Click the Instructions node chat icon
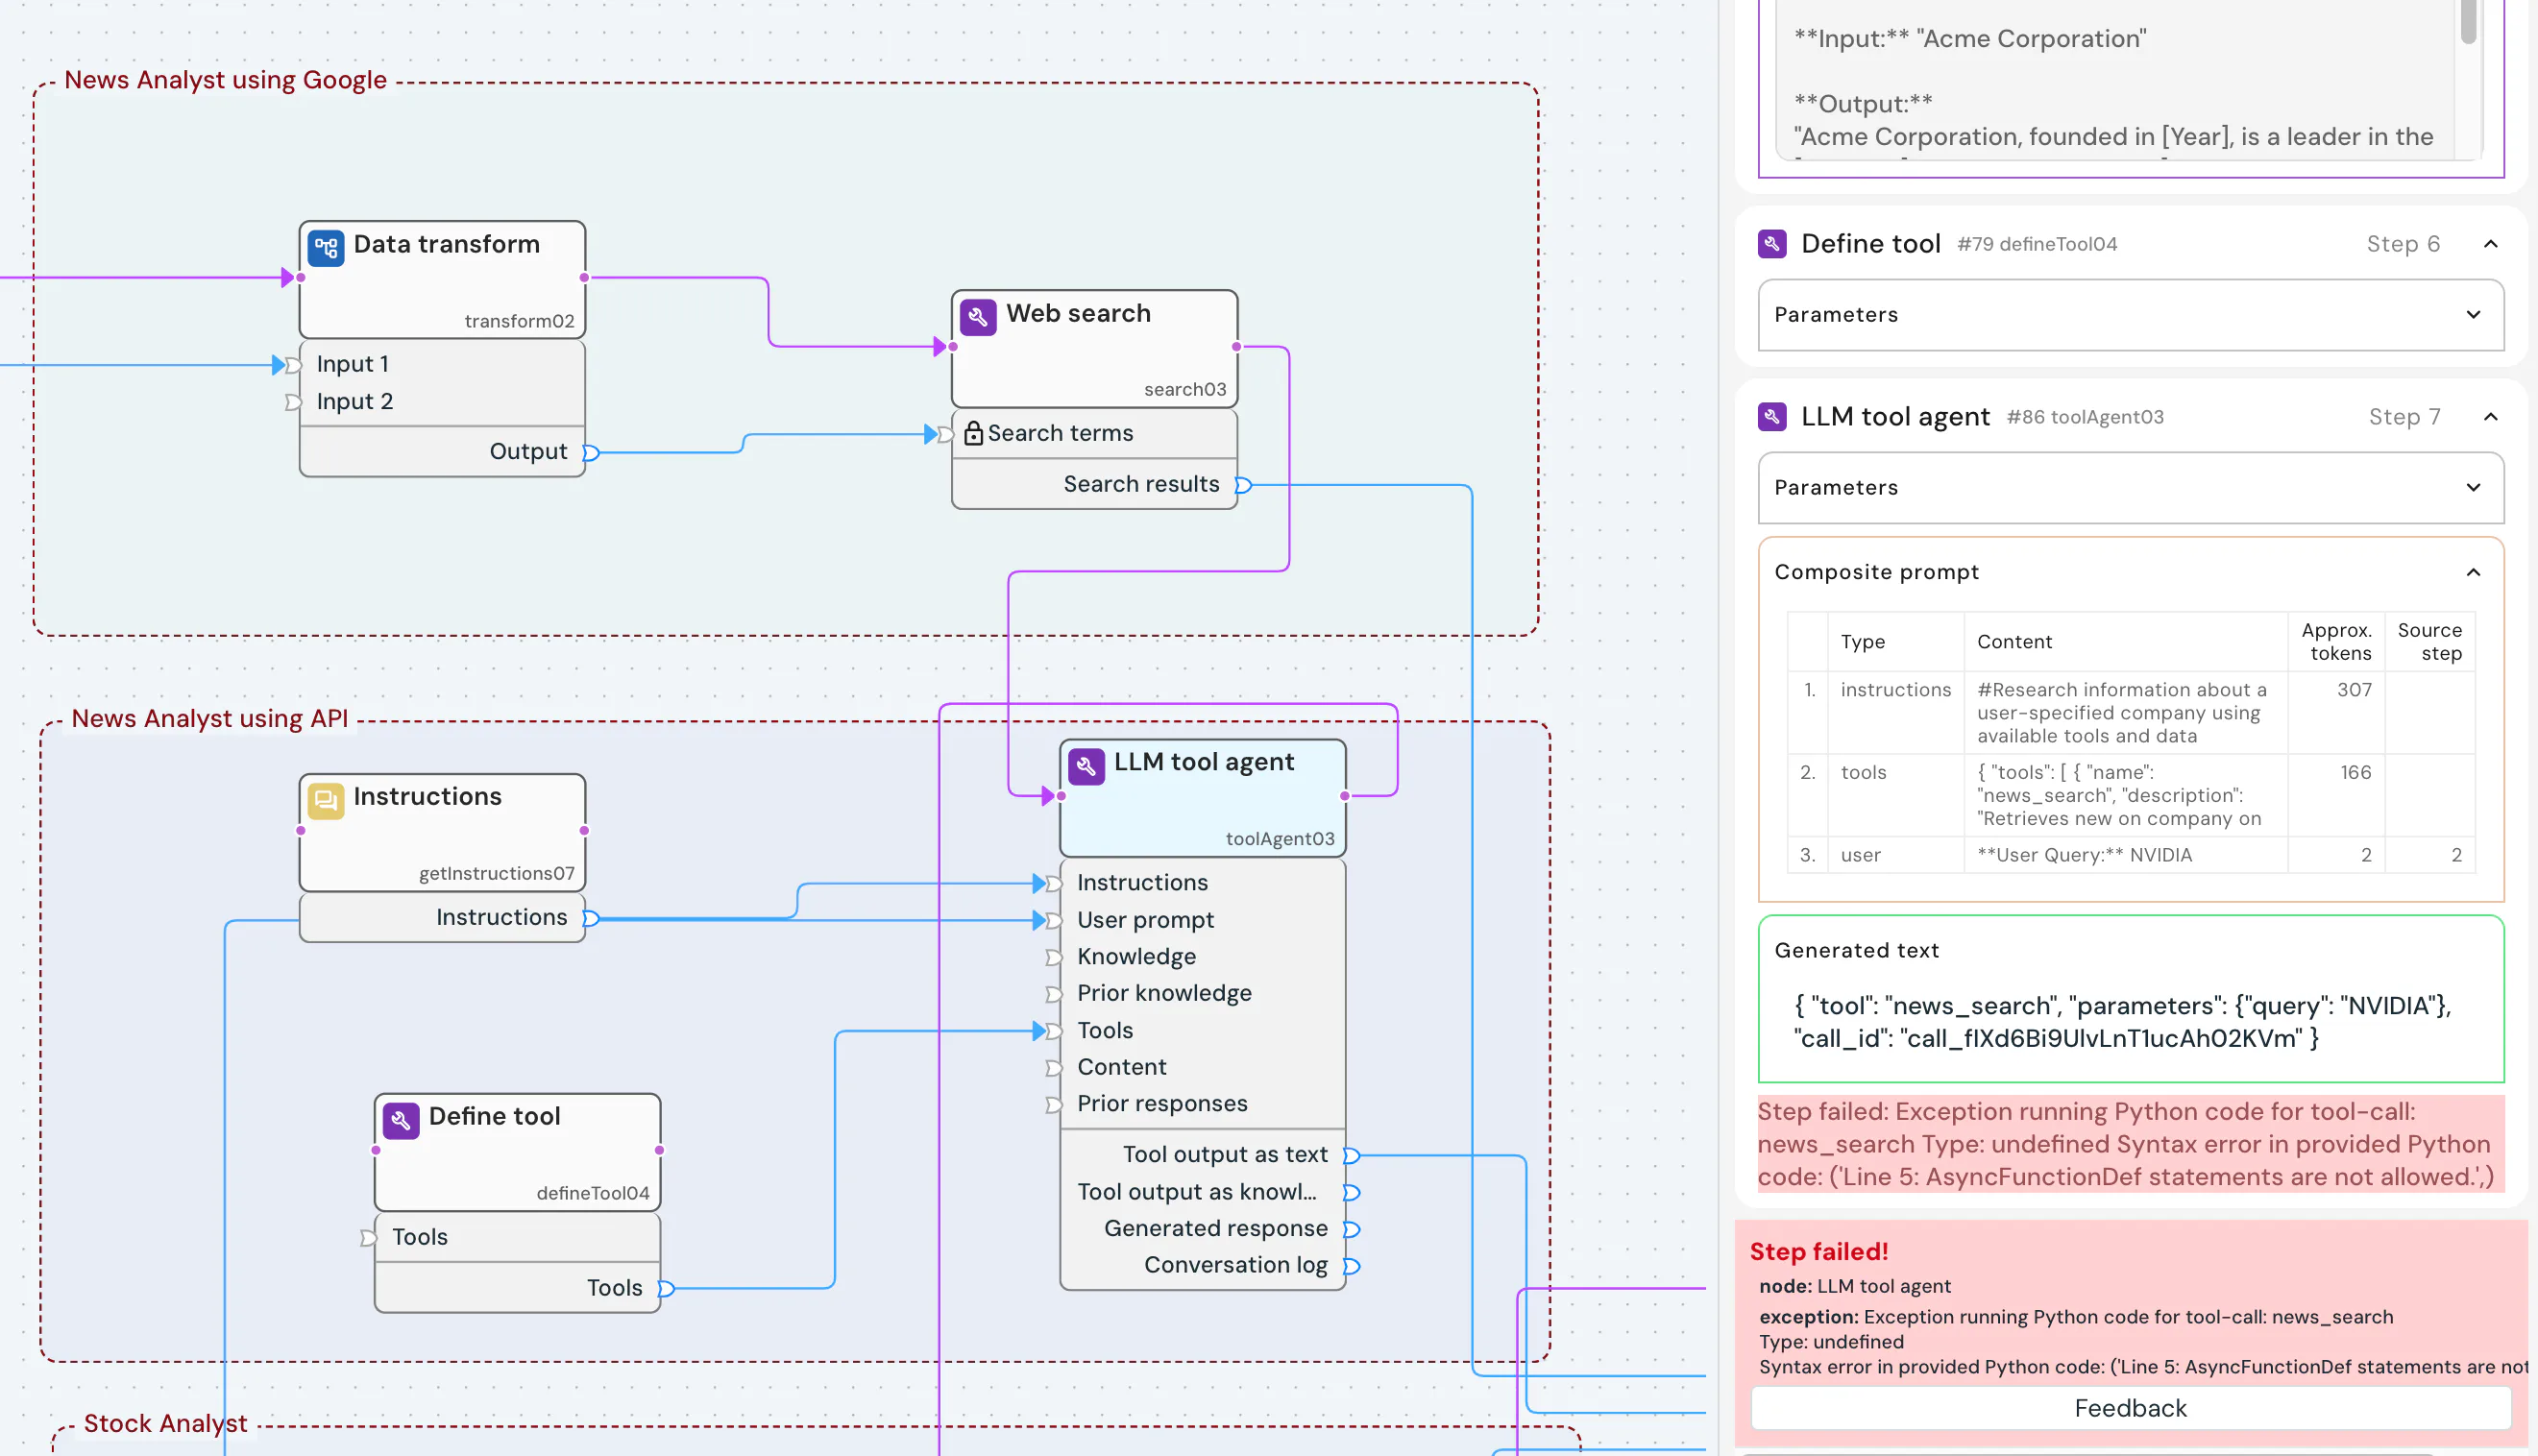Screen dimensions: 2538x1456 [x=326, y=800]
